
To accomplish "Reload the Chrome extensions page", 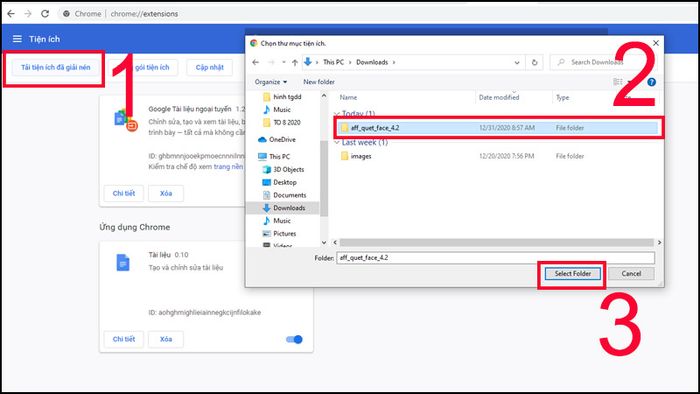I will [x=45, y=14].
